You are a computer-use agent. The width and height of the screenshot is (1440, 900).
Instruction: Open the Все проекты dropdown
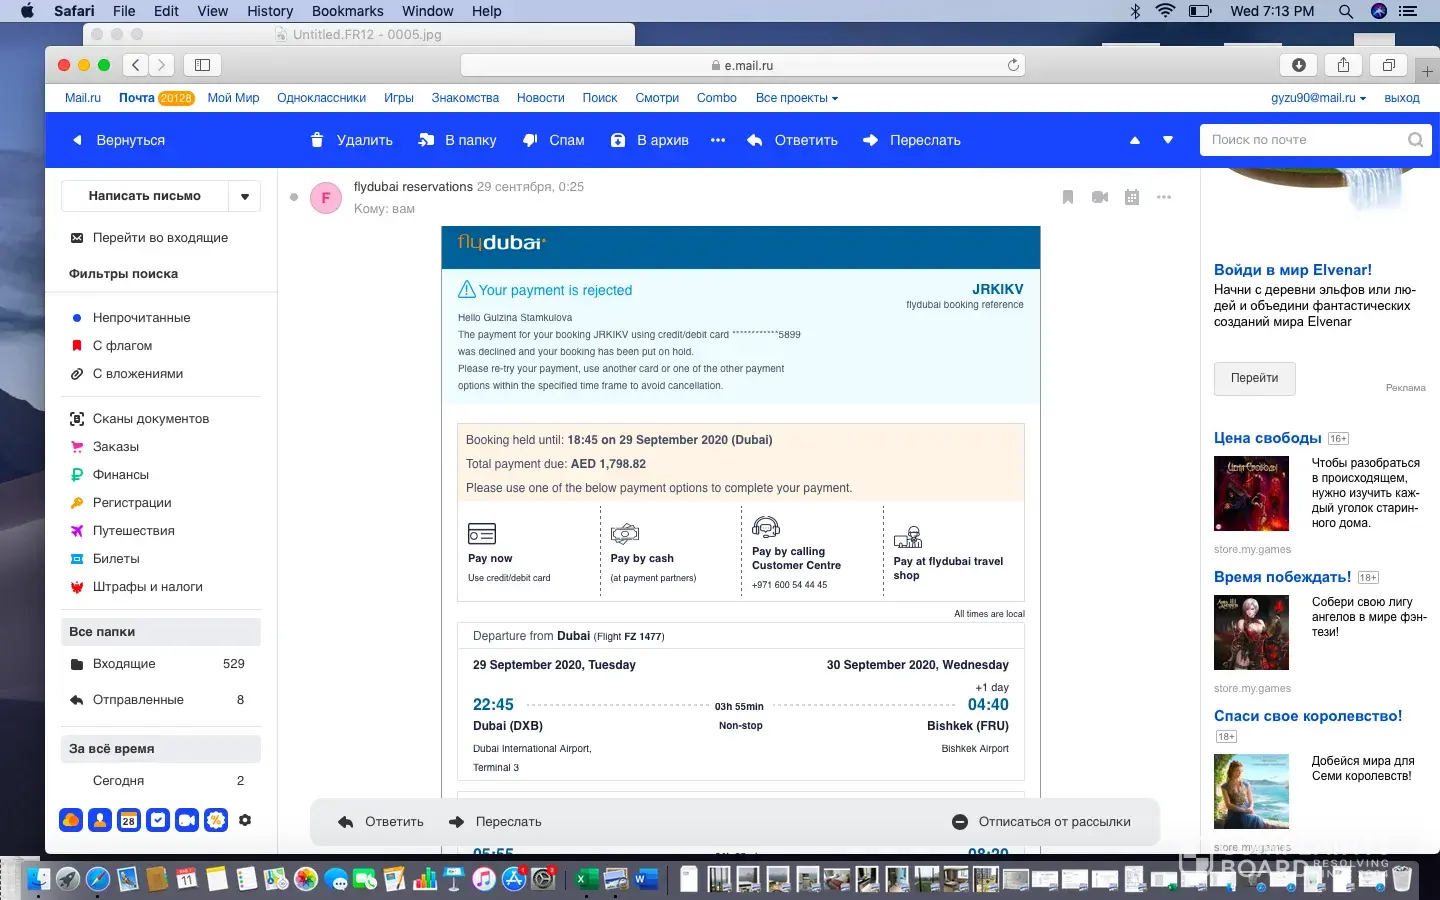point(796,98)
